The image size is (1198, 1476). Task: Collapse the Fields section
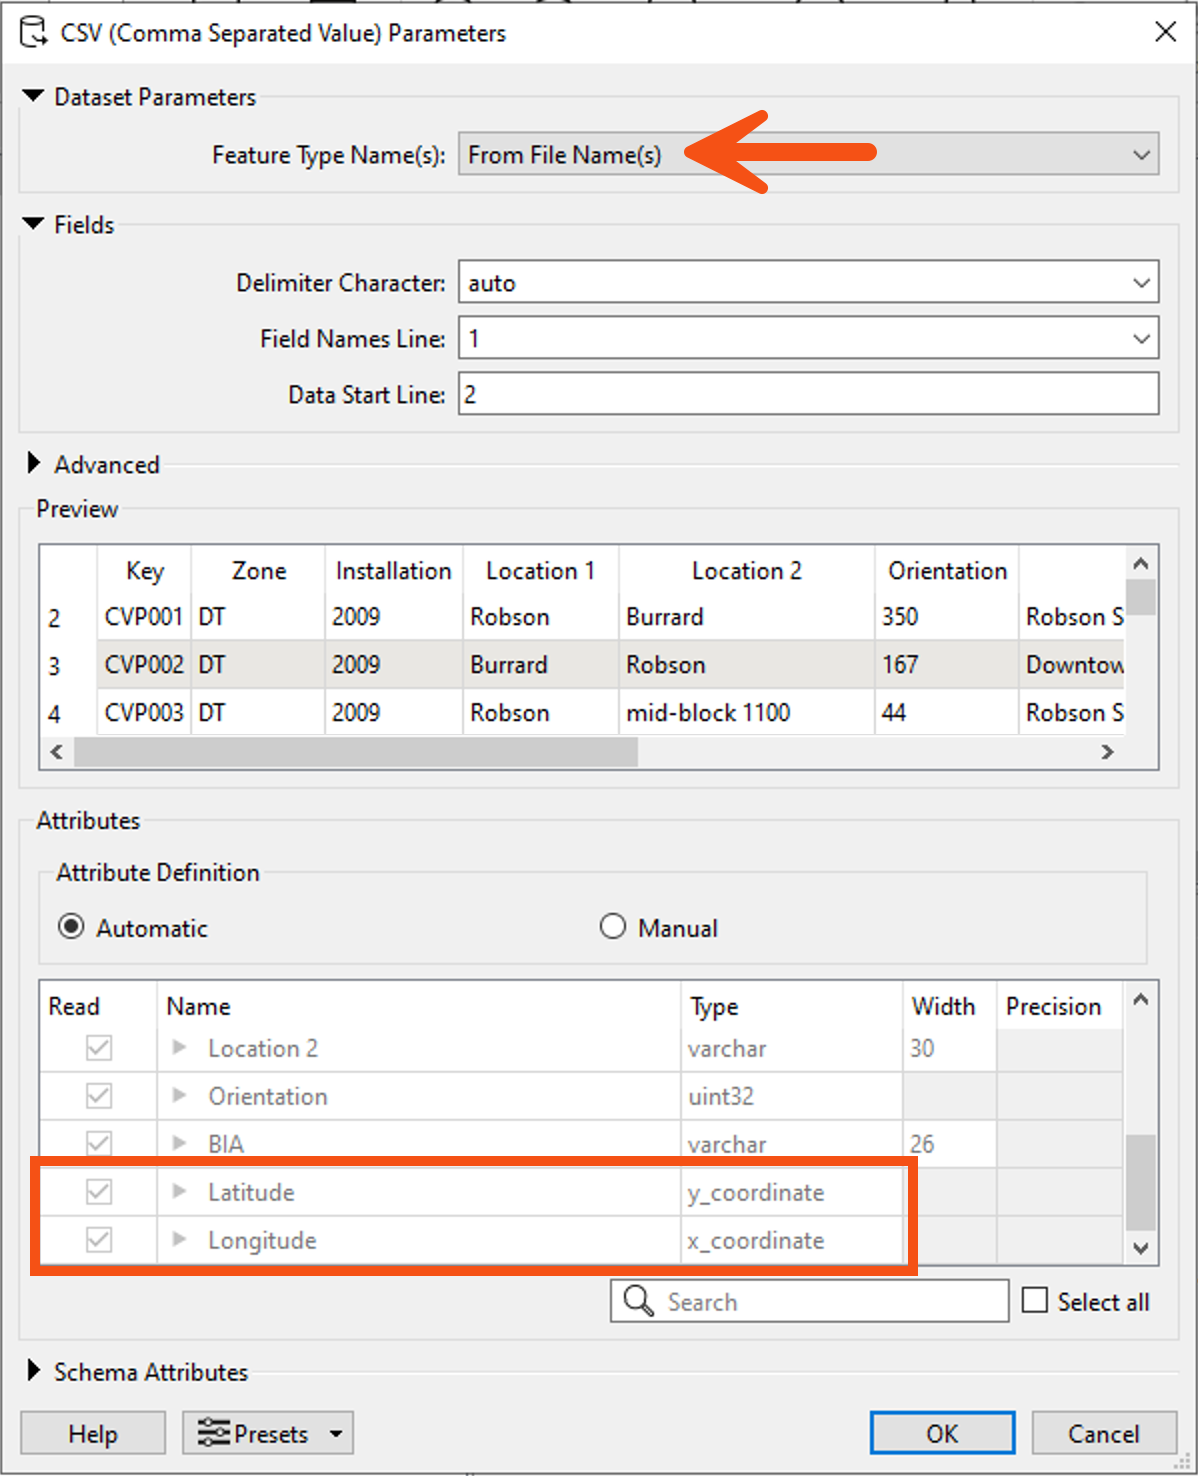tap(33, 224)
